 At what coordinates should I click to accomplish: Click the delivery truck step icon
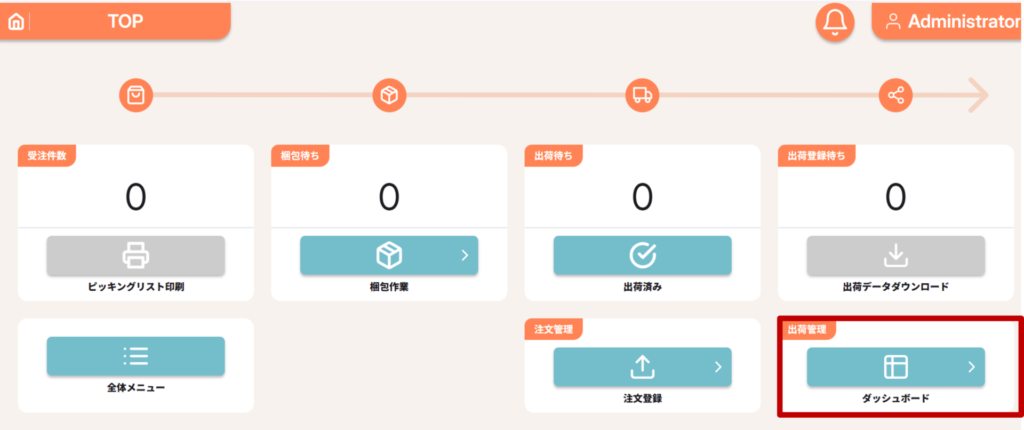(642, 96)
